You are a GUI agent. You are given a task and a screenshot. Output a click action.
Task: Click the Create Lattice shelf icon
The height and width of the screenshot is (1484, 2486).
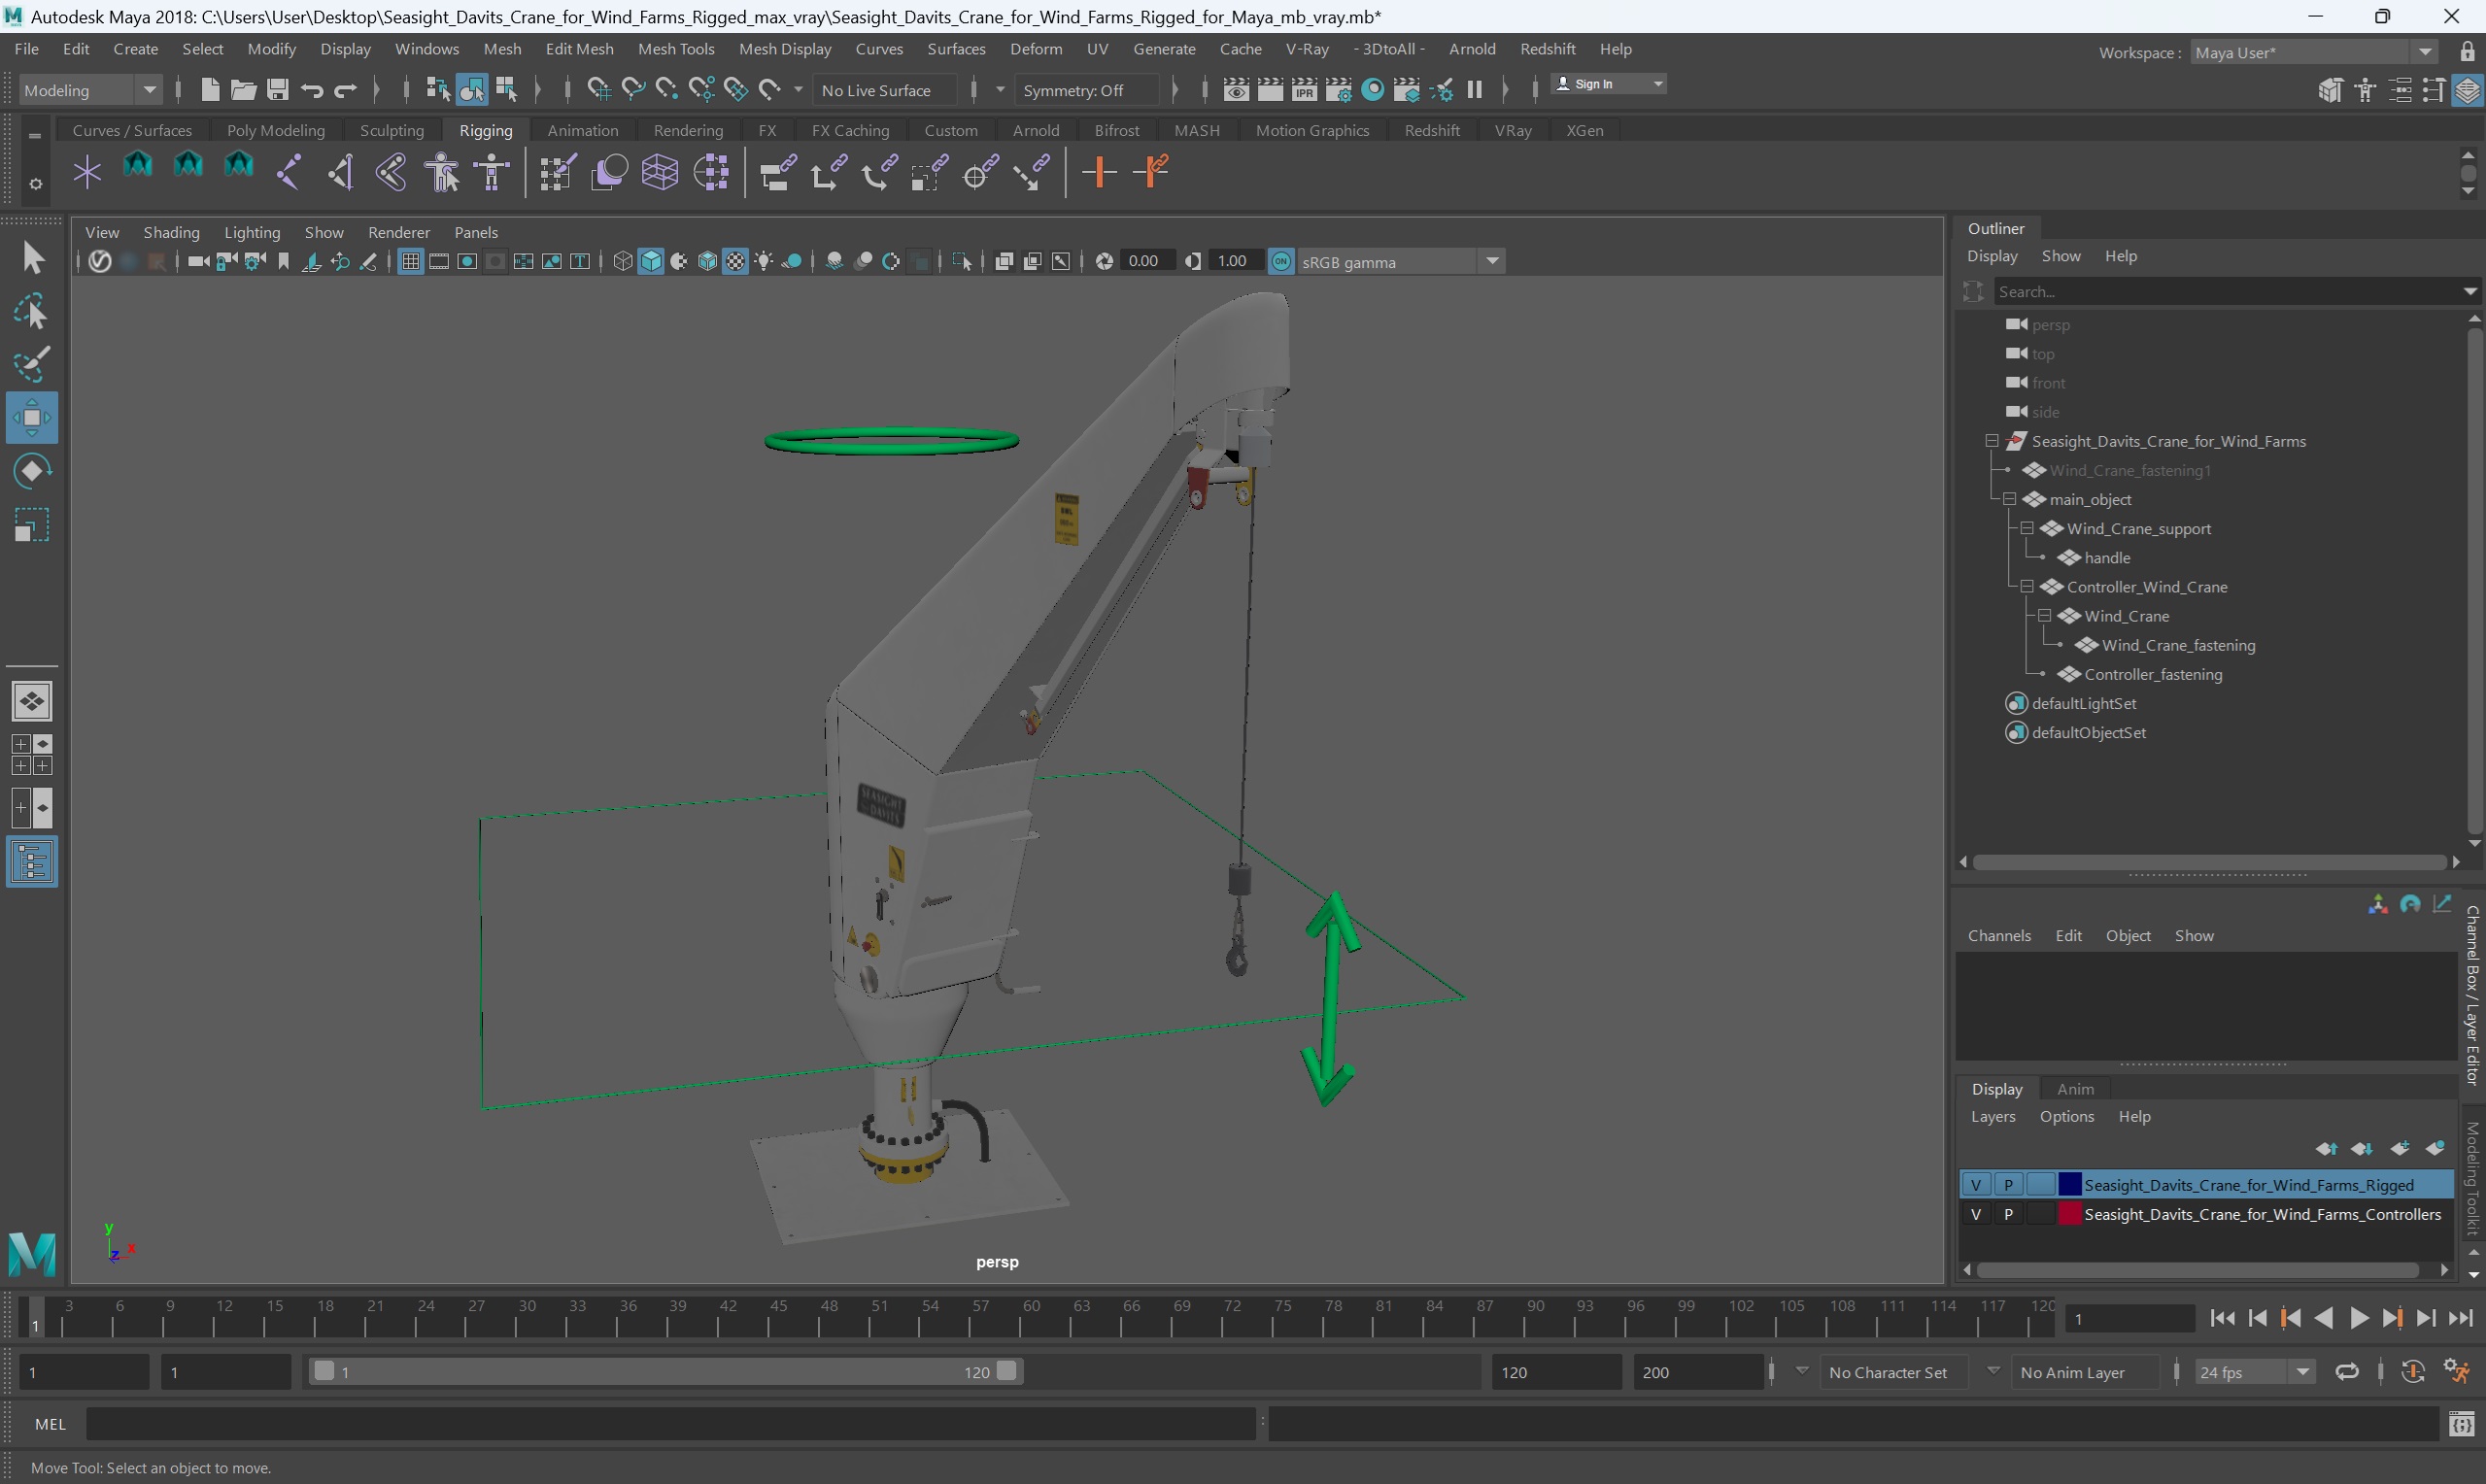click(660, 172)
